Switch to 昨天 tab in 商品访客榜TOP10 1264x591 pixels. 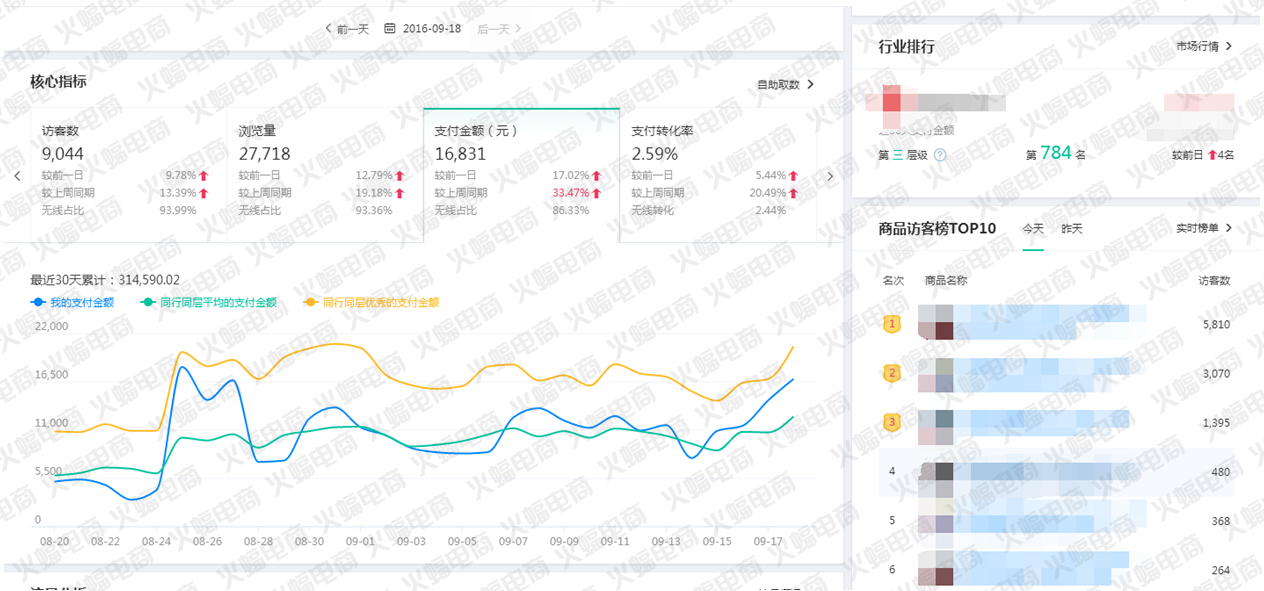1072,229
